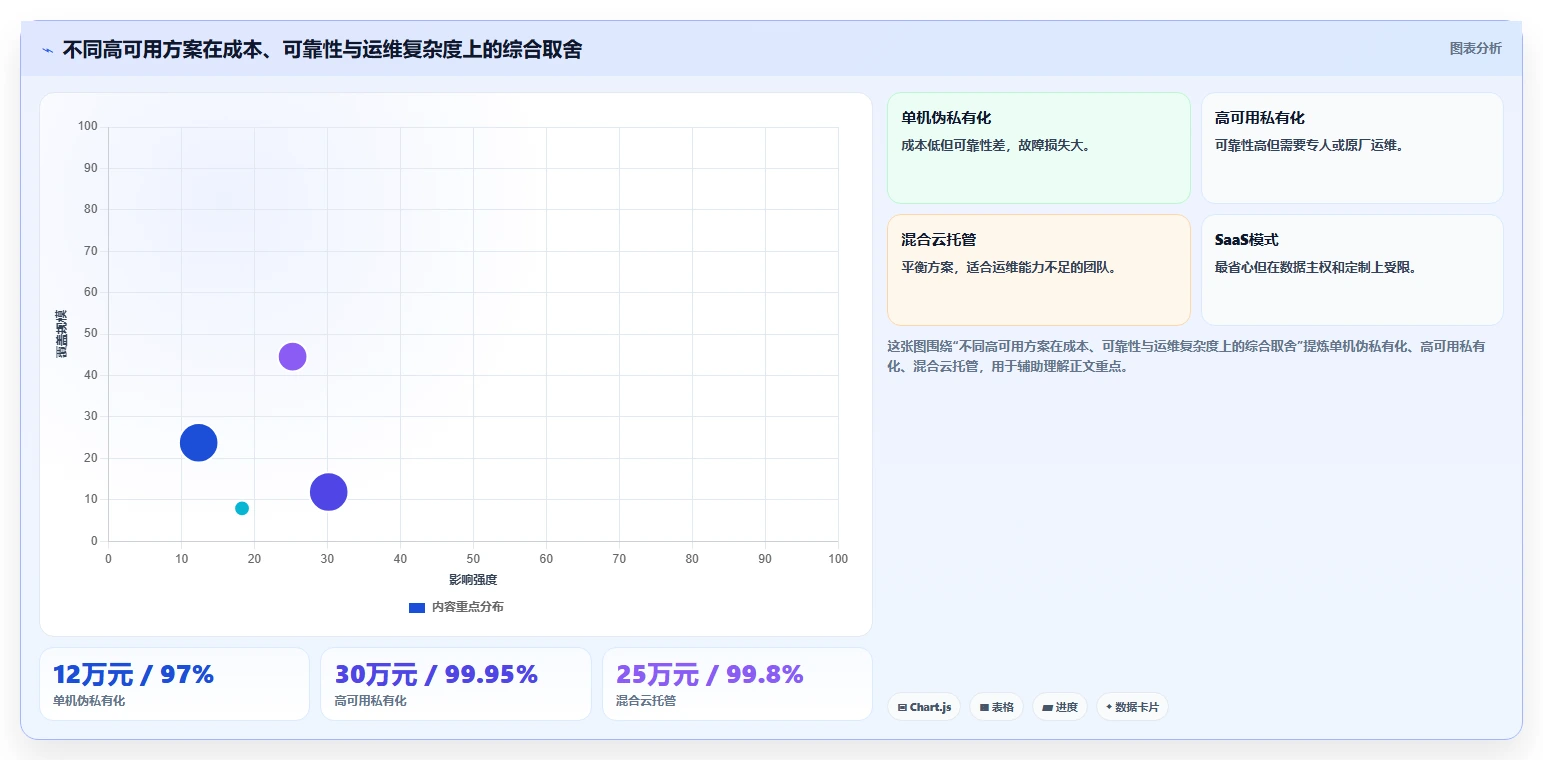The height and width of the screenshot is (760, 1543).
Task: Select the large blue bubble near 24
Action: point(198,442)
